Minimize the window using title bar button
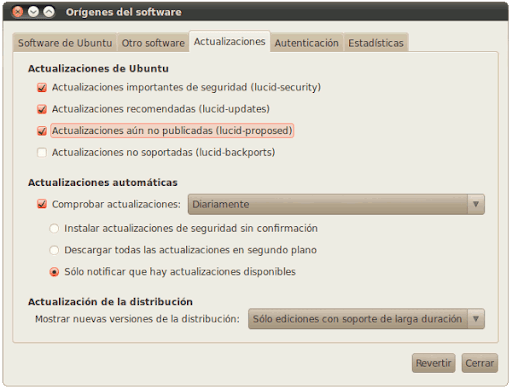 tap(33, 12)
